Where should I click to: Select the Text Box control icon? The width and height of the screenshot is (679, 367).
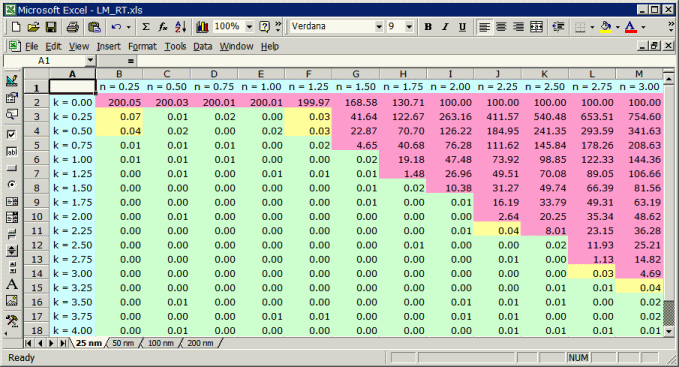click(x=12, y=151)
